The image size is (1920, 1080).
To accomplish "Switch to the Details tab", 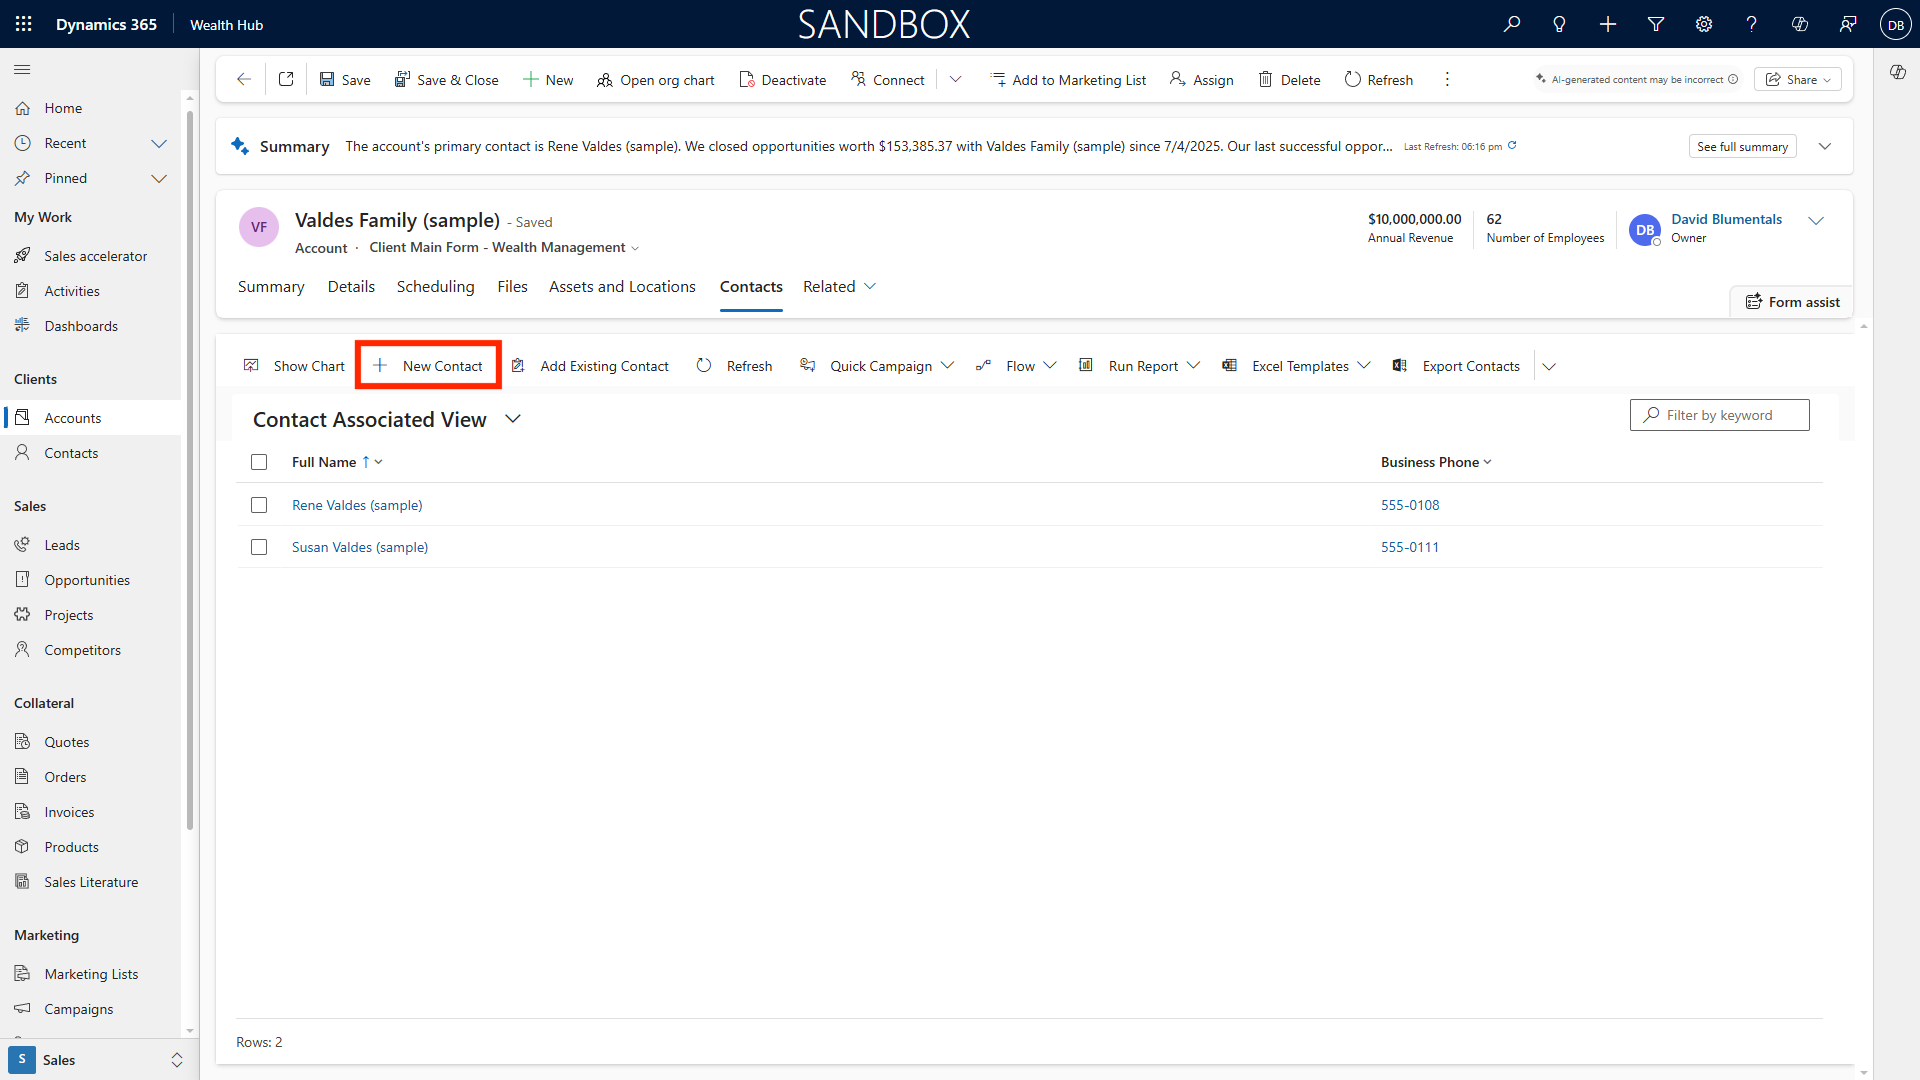I will coord(351,286).
